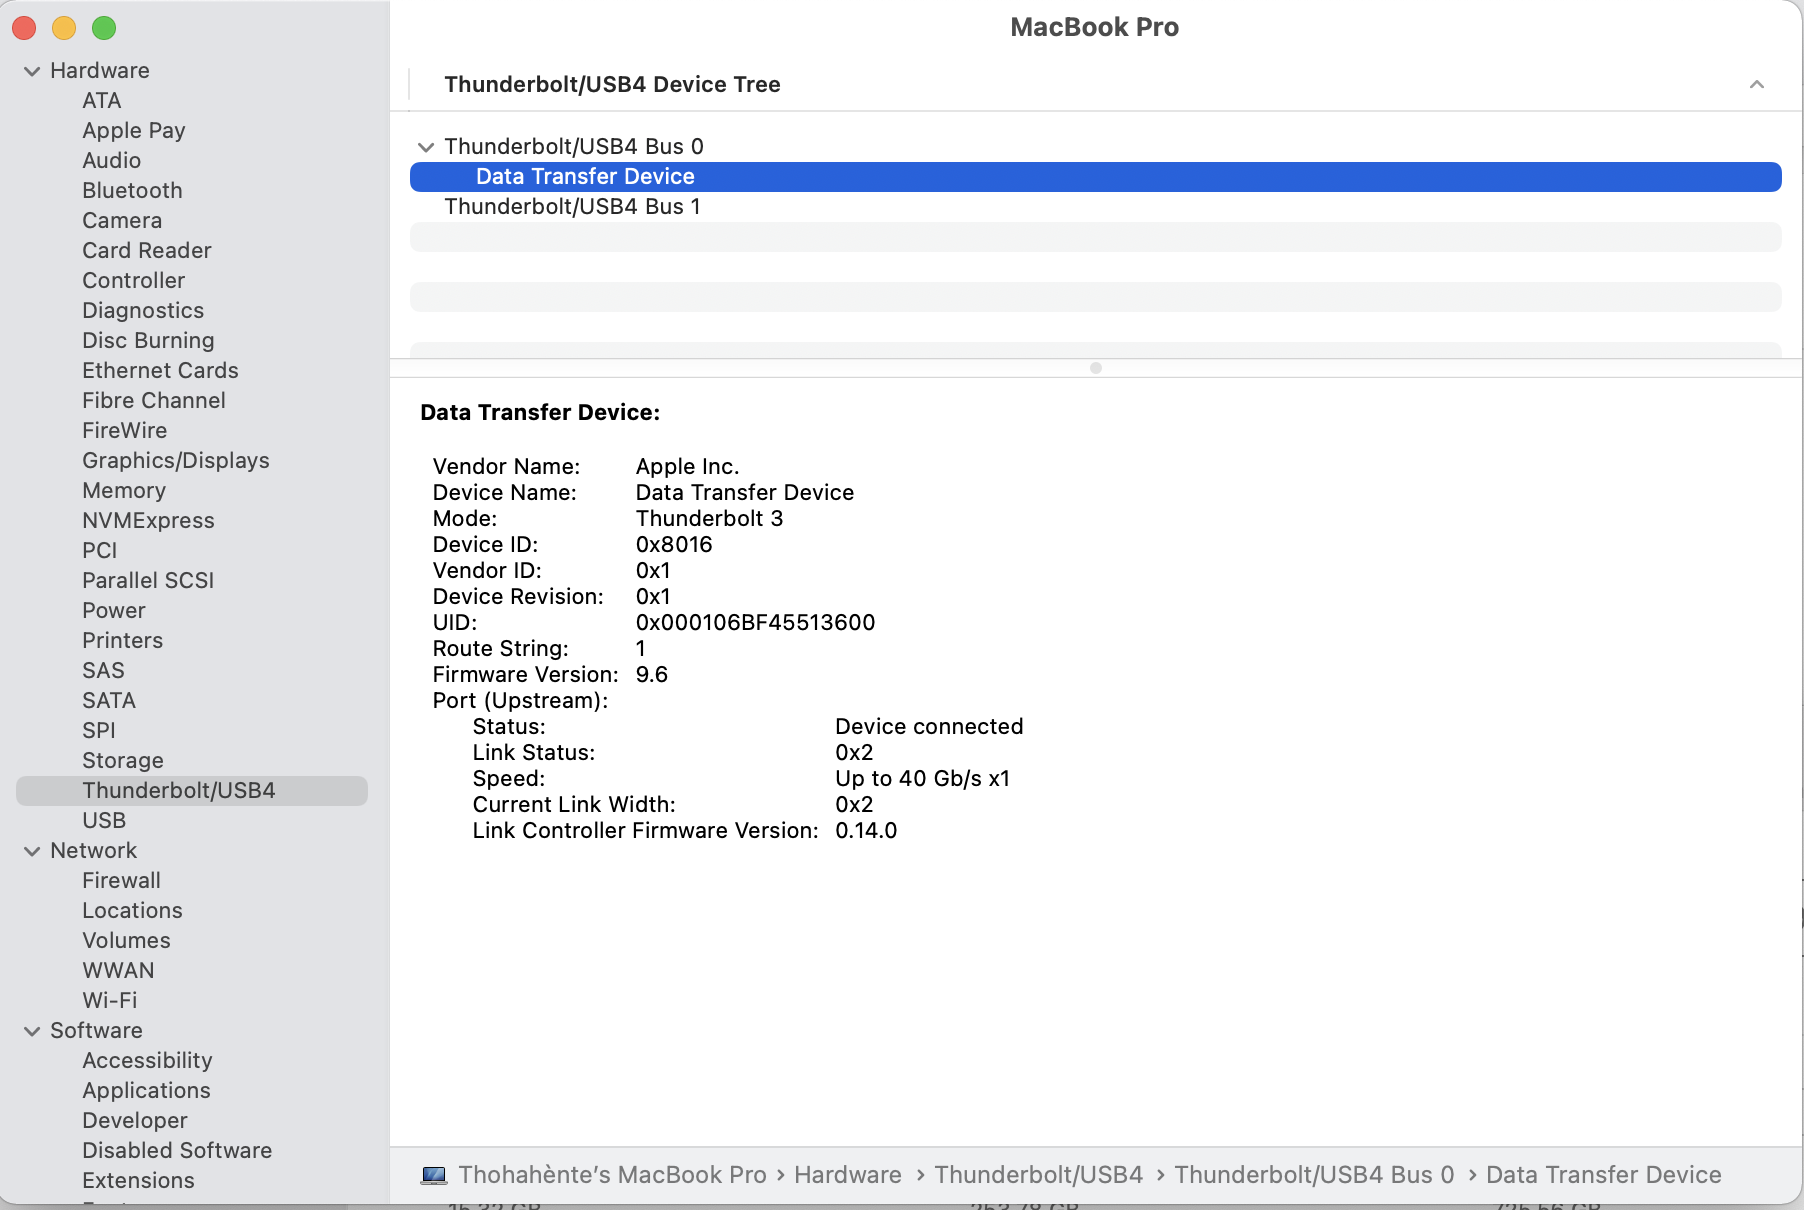
Task: Click the sort chevron in the Device Tree header
Action: coord(1757,85)
